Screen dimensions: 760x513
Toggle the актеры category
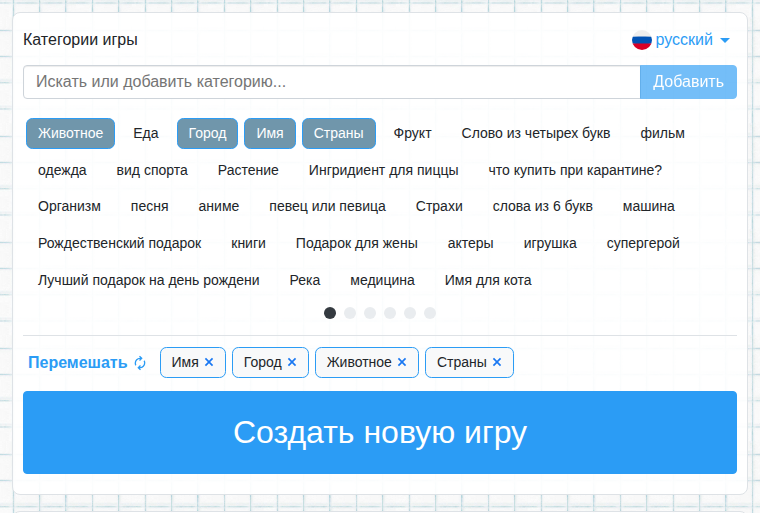pyautogui.click(x=470, y=243)
